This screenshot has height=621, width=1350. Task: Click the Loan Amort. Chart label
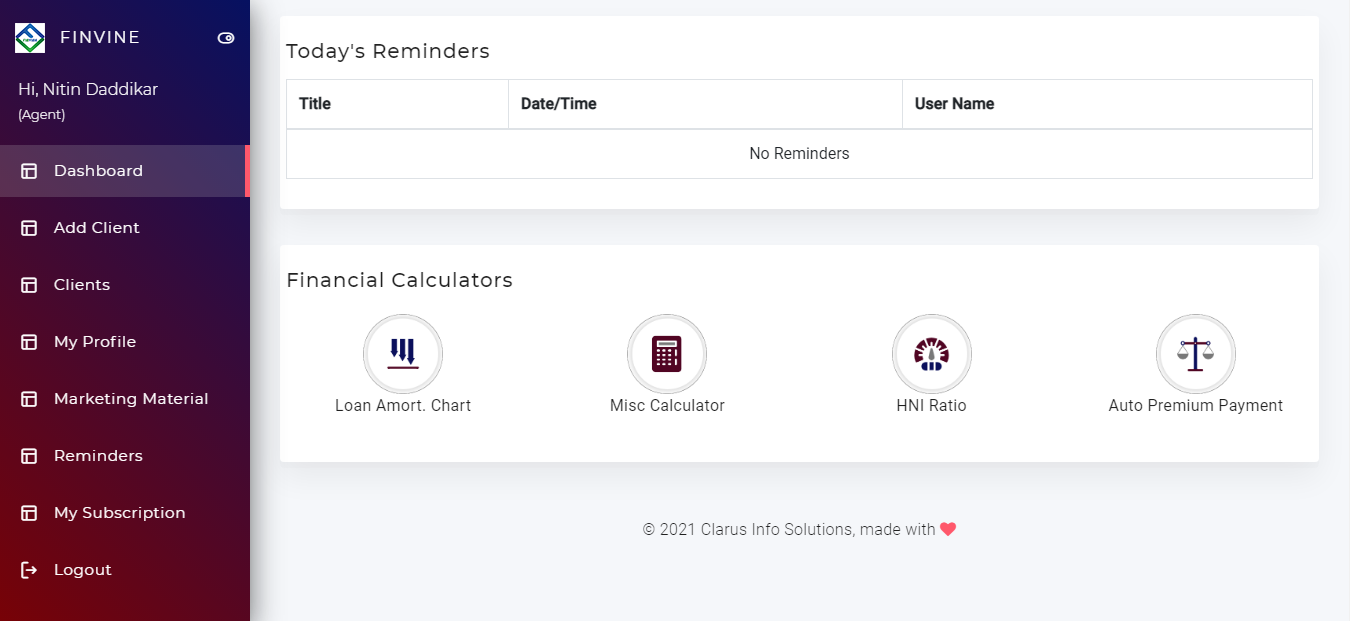click(403, 406)
